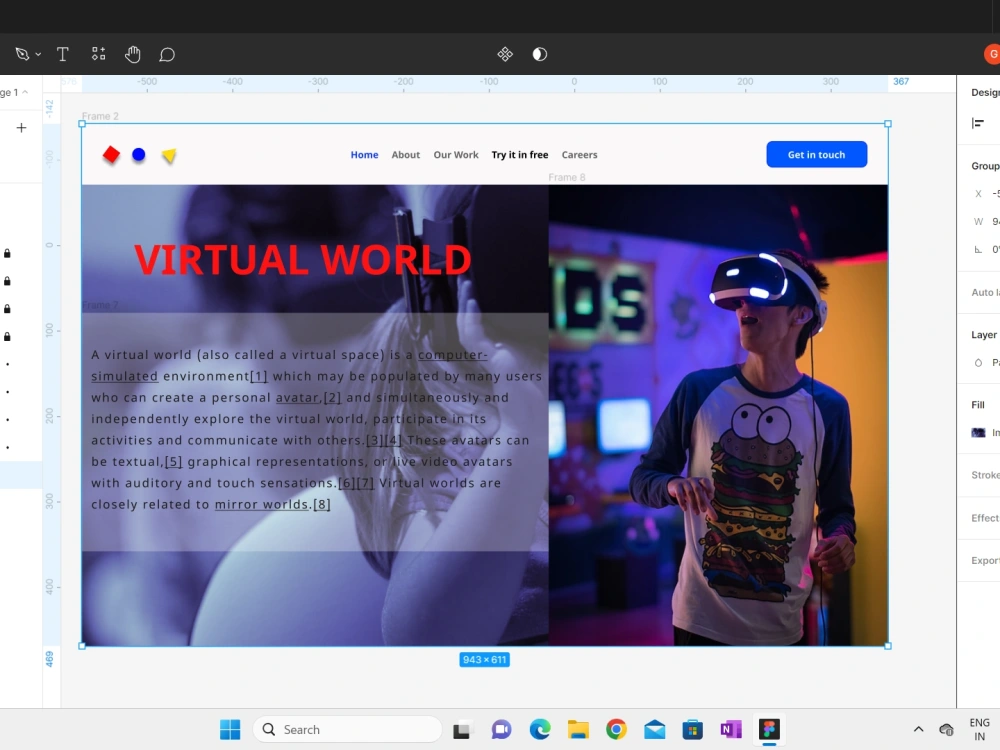Click the component icon in the center toolbar

click(x=504, y=54)
